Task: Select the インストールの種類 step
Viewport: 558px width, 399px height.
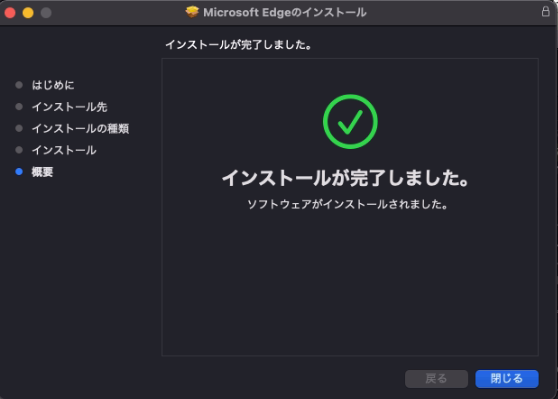Action: [80, 128]
